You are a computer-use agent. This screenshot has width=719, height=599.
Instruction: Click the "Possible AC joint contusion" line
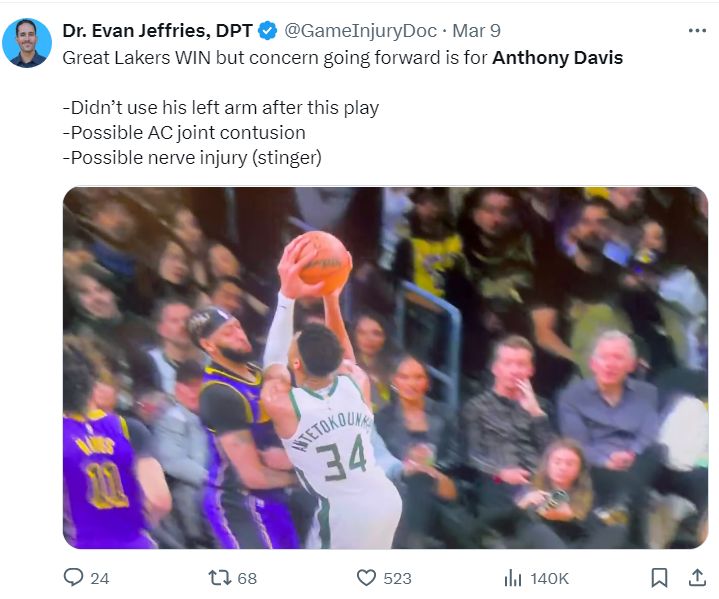click(x=184, y=132)
